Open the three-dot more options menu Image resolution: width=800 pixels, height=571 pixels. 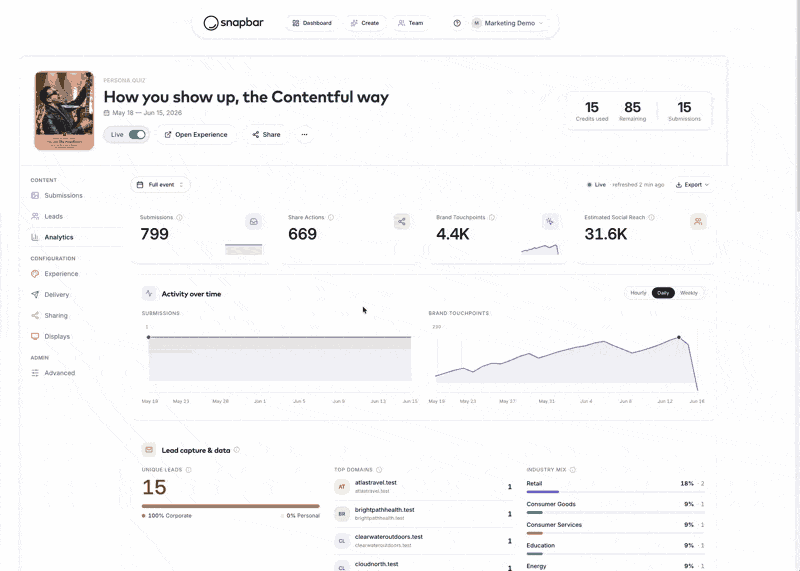(305, 135)
